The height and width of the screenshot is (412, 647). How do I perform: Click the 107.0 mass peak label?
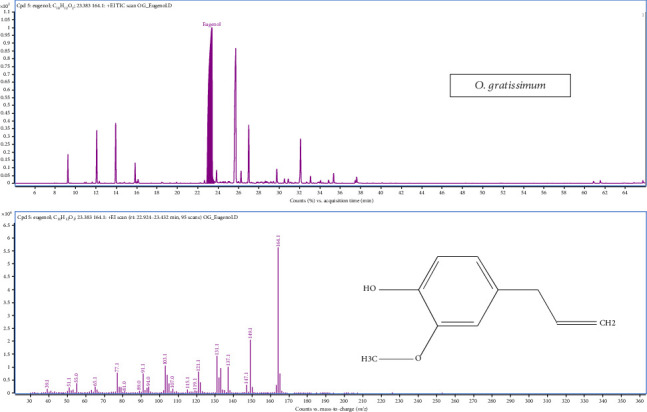[172, 381]
